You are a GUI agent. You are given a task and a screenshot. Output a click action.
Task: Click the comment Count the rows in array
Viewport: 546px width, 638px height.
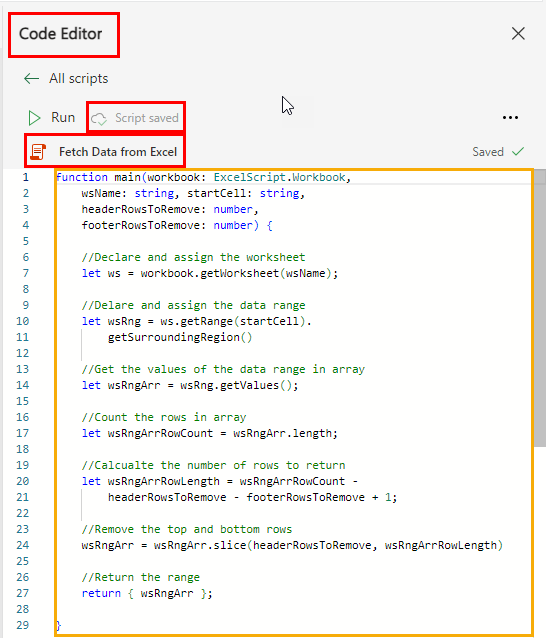[164, 417]
